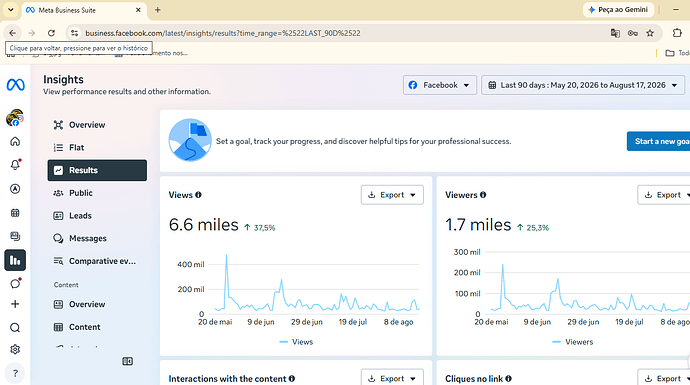The width and height of the screenshot is (690, 385).
Task: Click the Viewers legend entry
Action: point(573,342)
